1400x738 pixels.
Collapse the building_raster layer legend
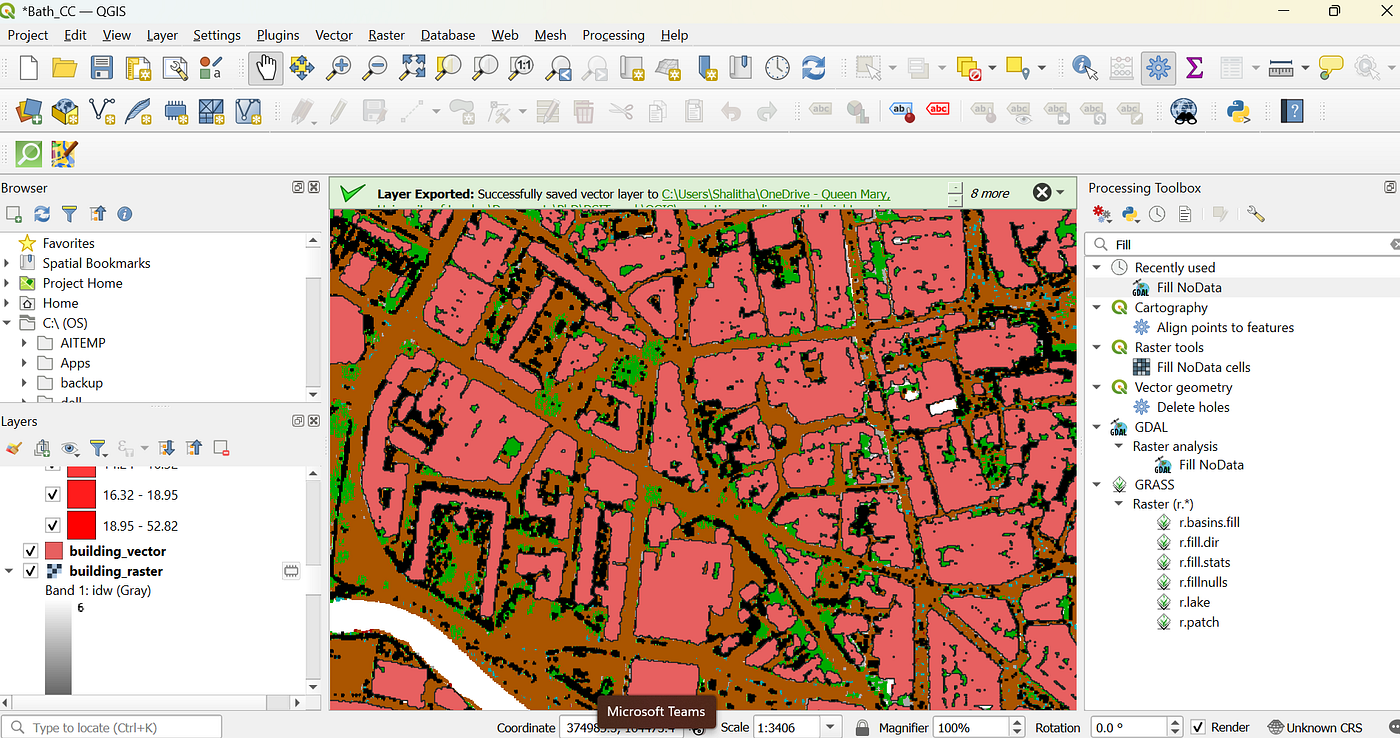10,571
